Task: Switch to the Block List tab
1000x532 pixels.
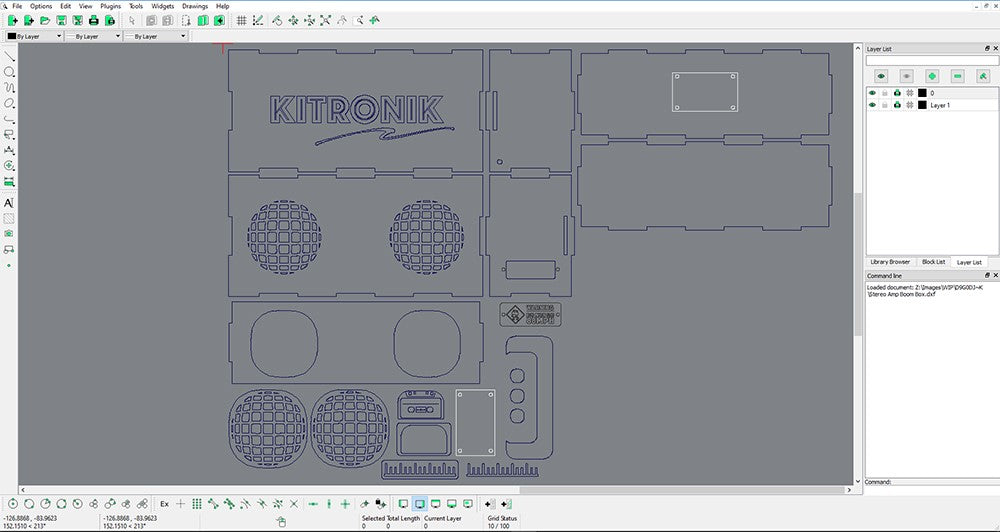Action: (x=933, y=262)
